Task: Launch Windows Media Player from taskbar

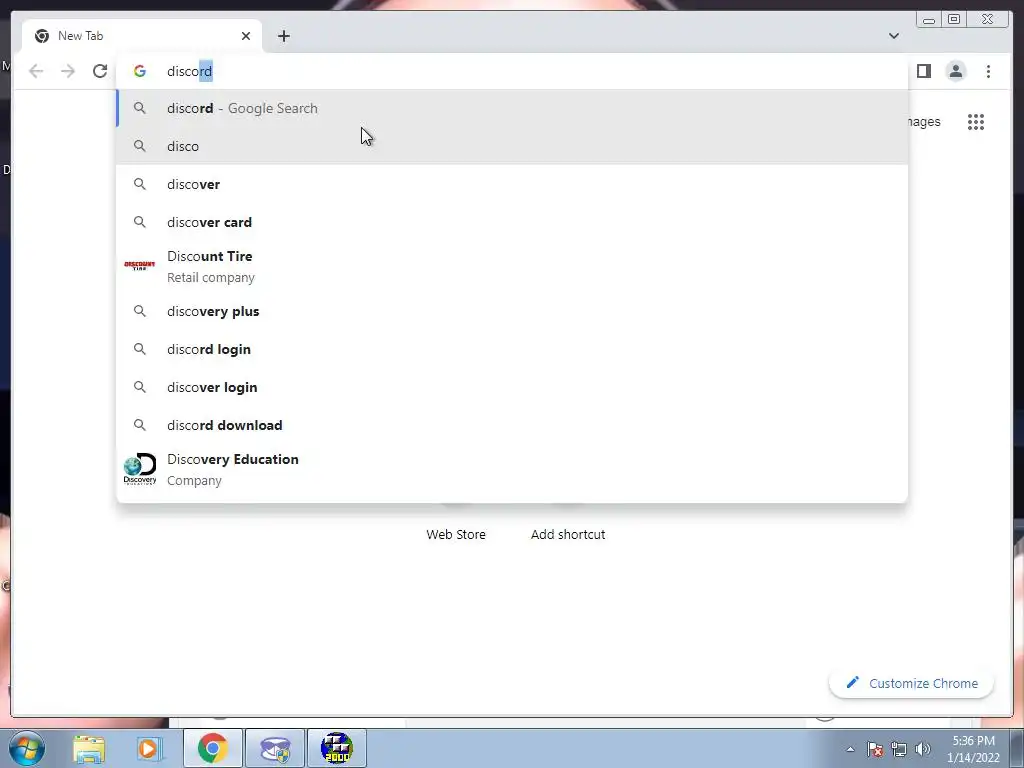Action: pos(148,748)
